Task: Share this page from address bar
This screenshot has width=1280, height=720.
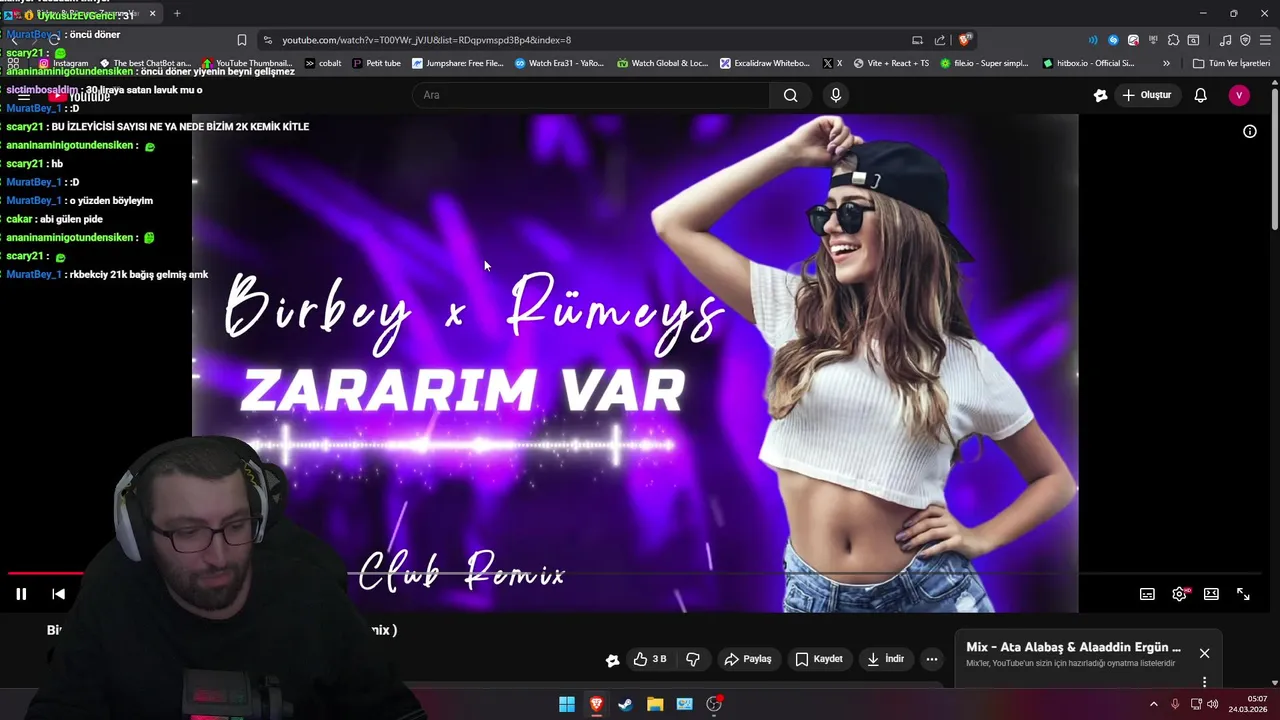Action: coord(940,40)
